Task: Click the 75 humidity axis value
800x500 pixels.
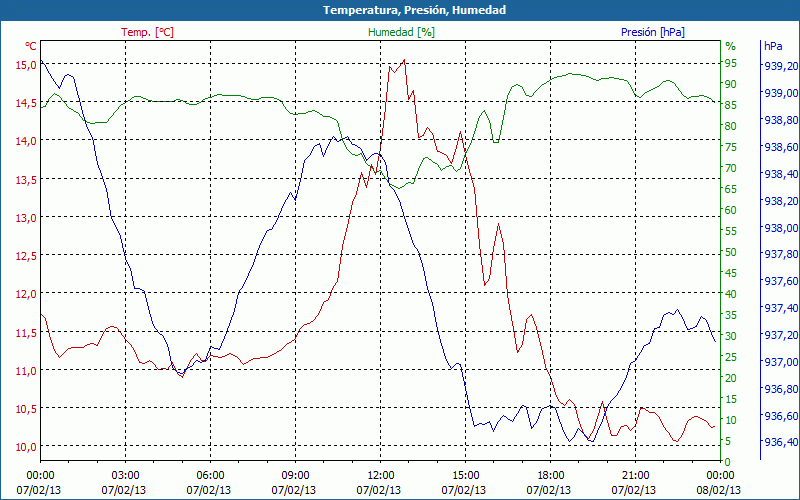Action: pos(731,147)
